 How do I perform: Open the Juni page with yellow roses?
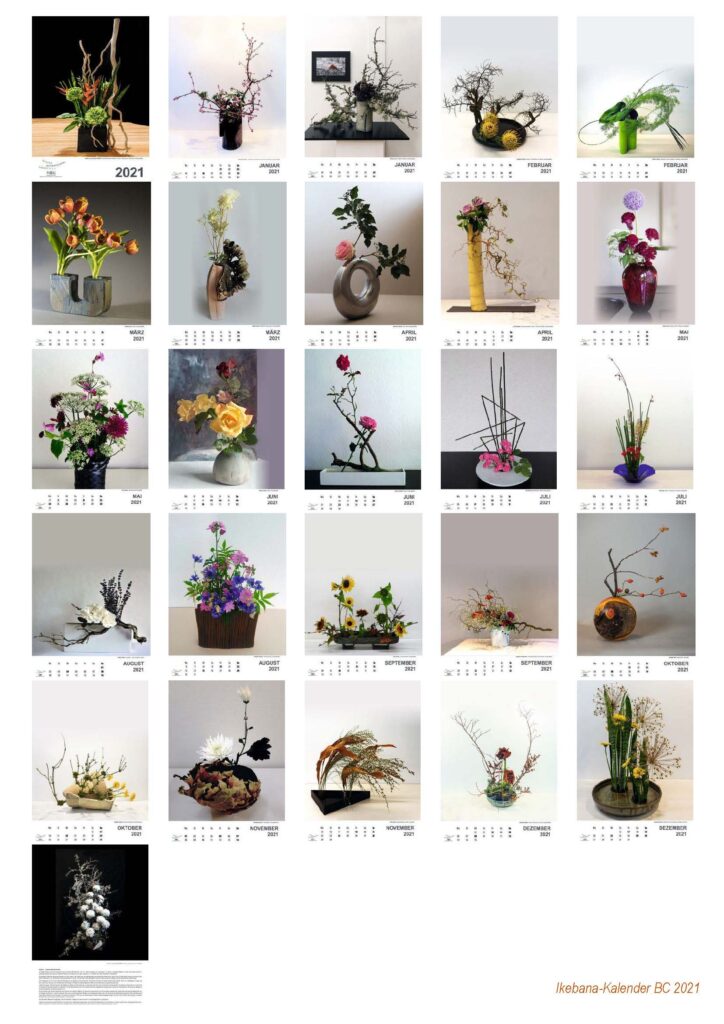pyautogui.click(x=227, y=430)
